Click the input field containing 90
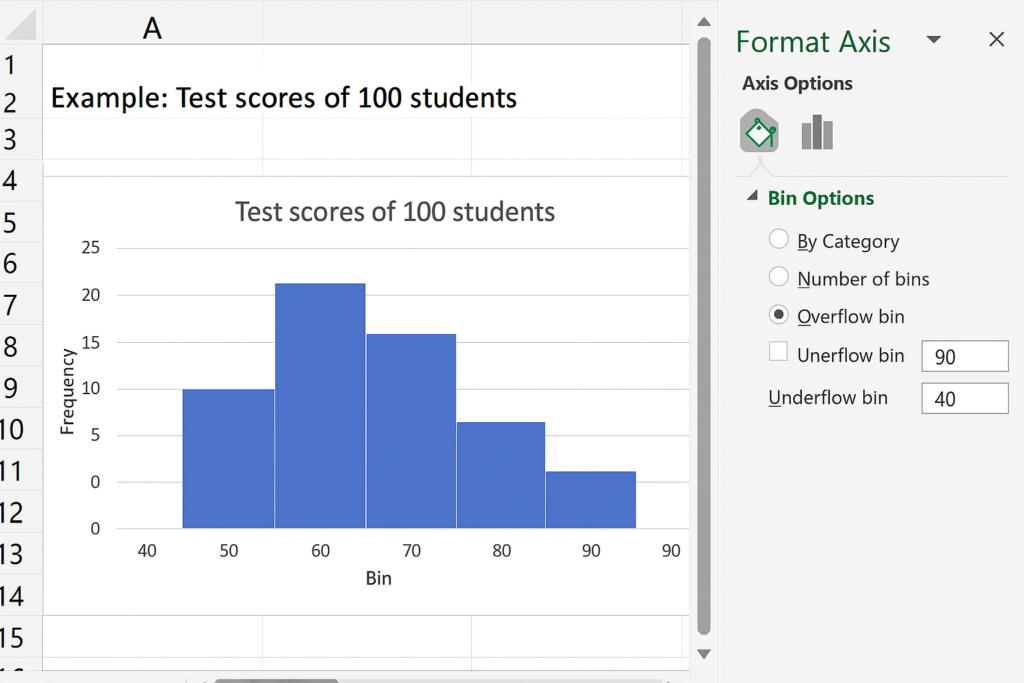 (964, 356)
